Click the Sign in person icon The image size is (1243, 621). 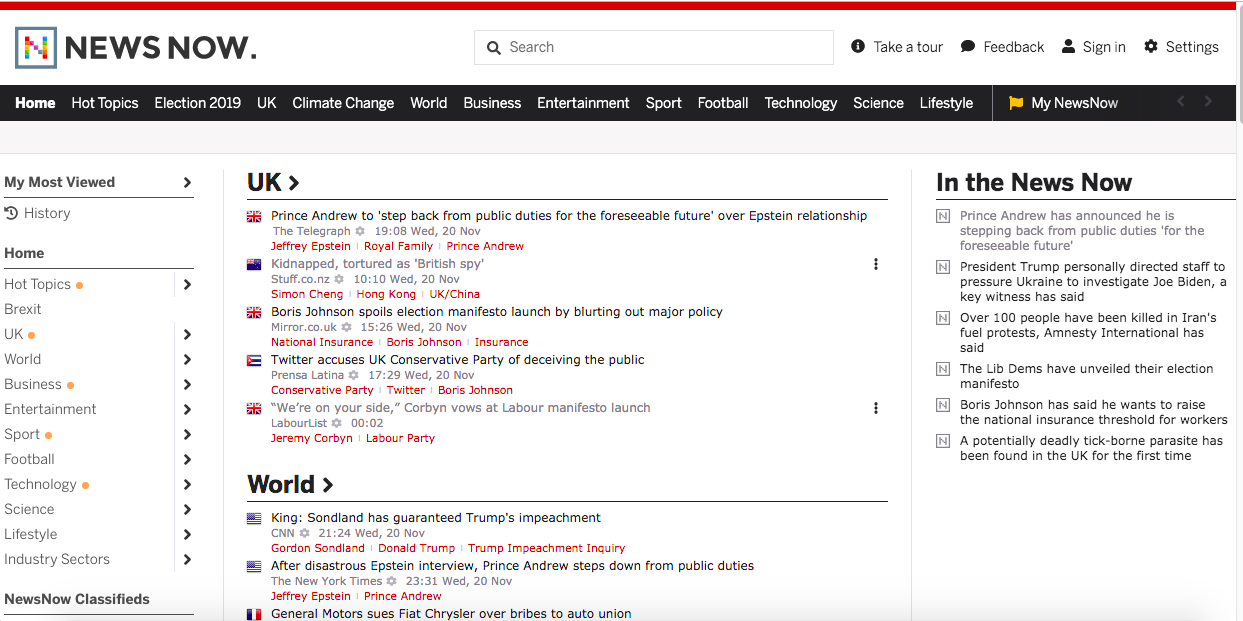coord(1068,46)
